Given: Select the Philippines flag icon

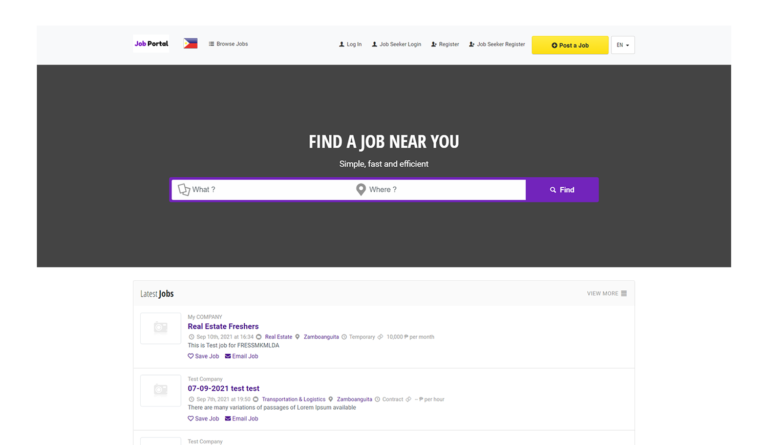Looking at the screenshot, I should [x=191, y=44].
